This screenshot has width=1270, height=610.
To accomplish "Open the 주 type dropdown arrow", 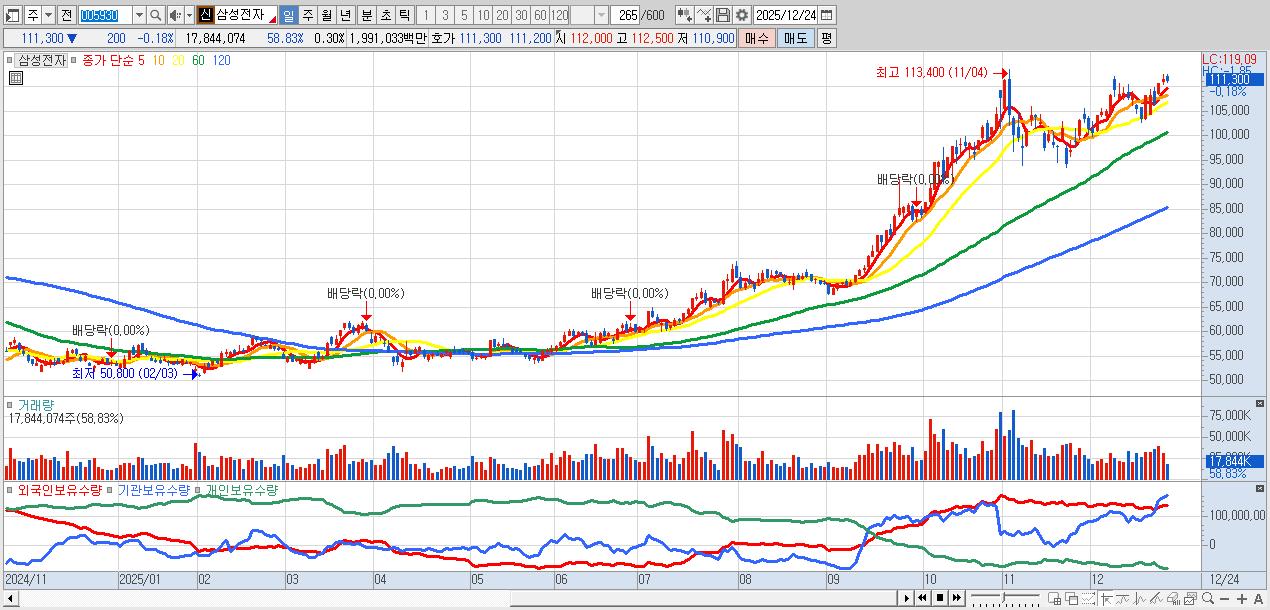I will 48,15.
